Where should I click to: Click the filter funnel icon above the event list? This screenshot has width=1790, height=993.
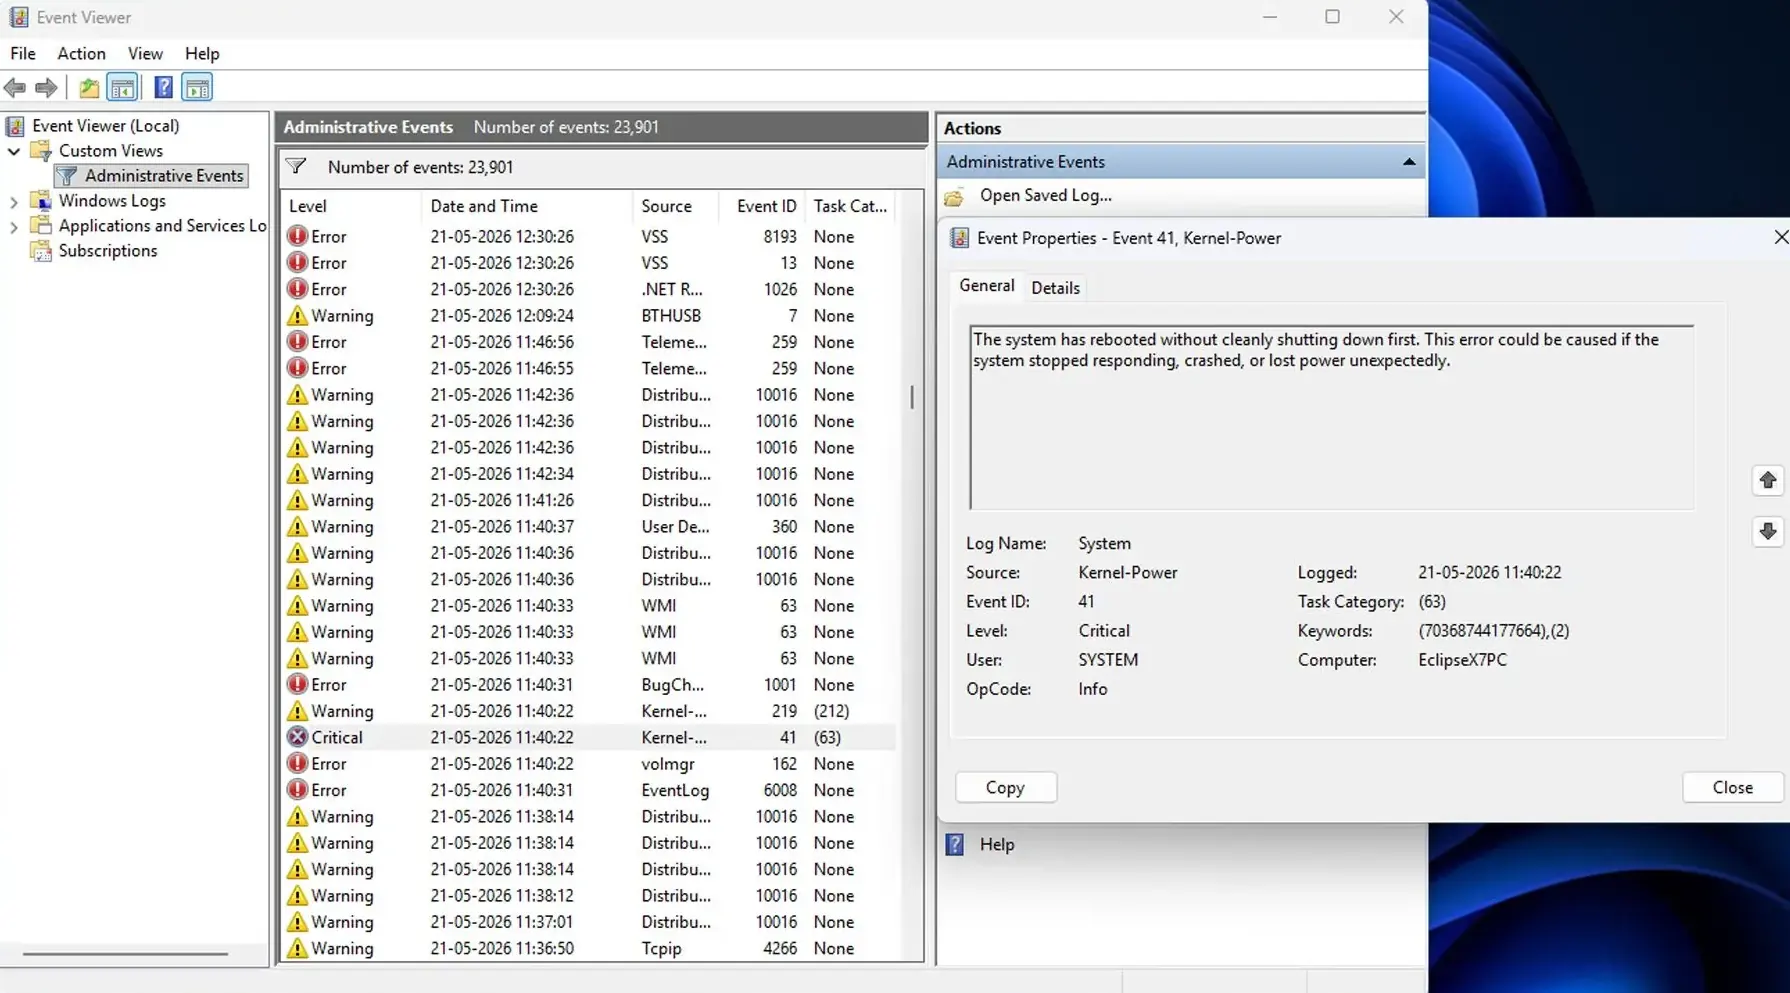click(x=296, y=167)
